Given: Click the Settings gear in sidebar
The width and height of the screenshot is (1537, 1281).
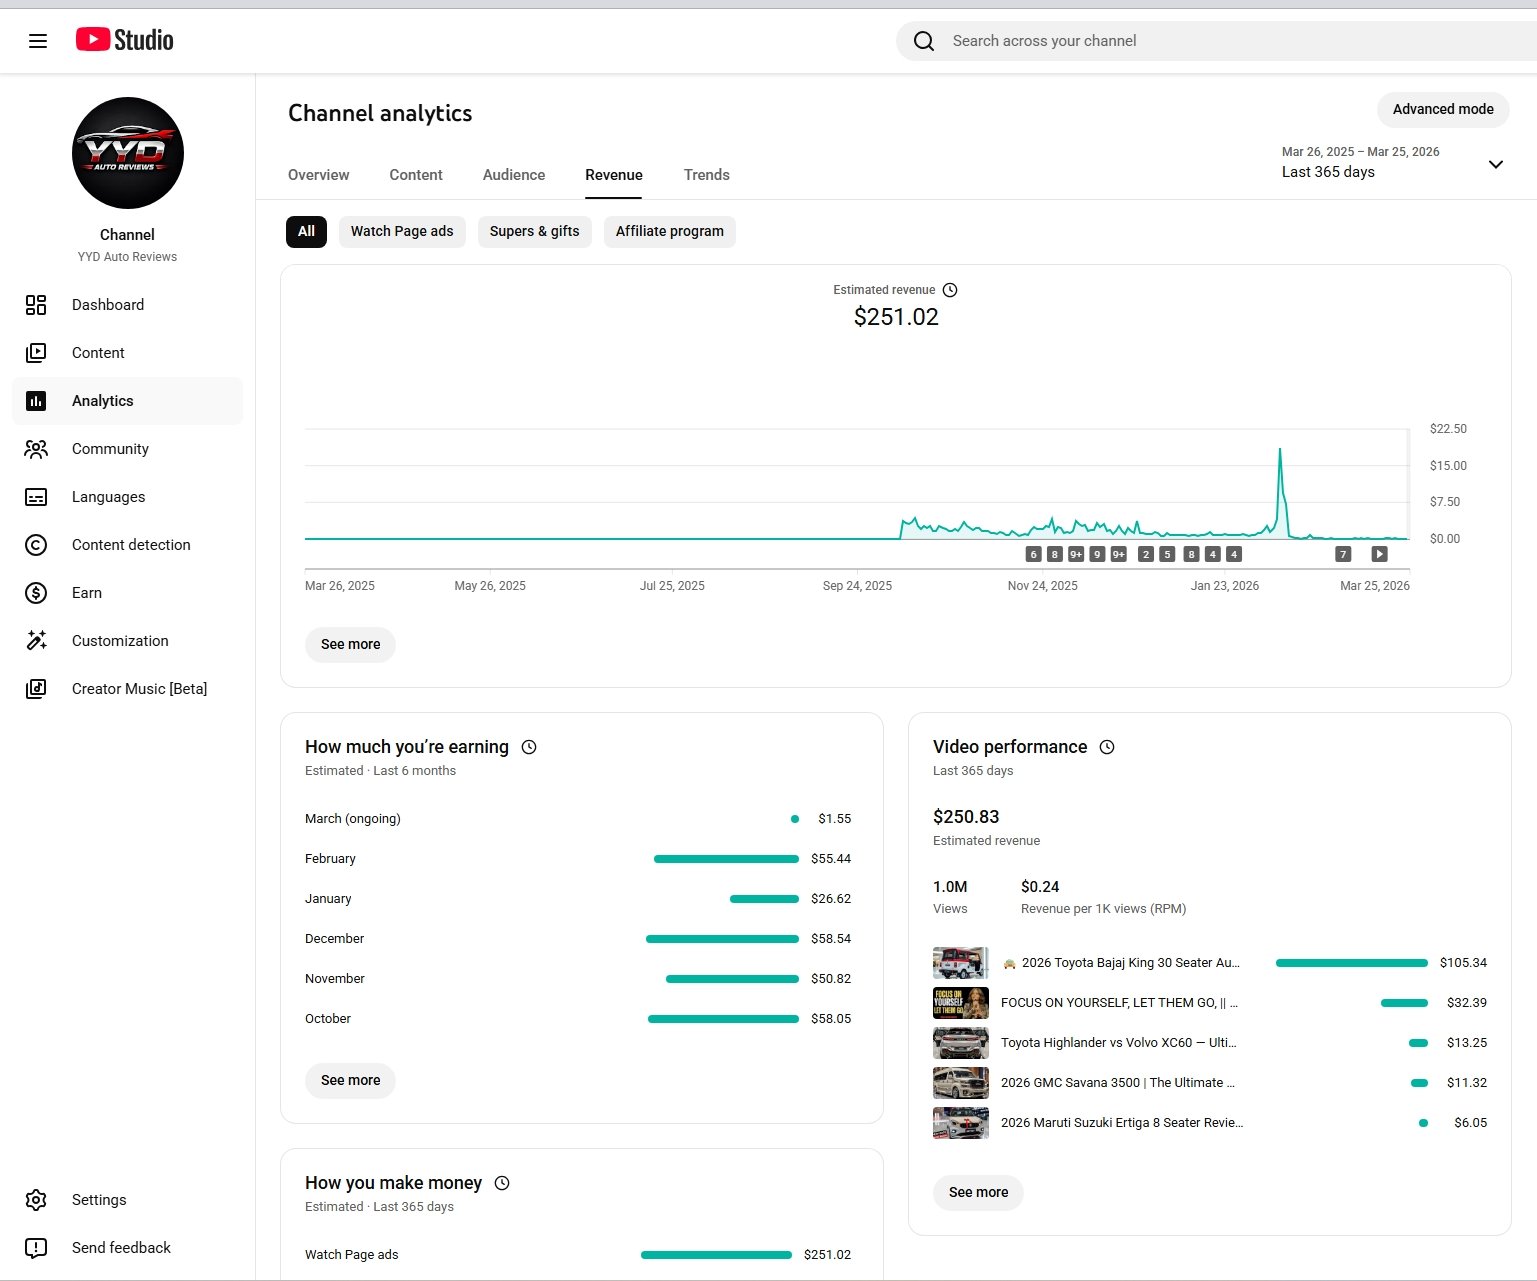Looking at the screenshot, I should click(x=36, y=1200).
